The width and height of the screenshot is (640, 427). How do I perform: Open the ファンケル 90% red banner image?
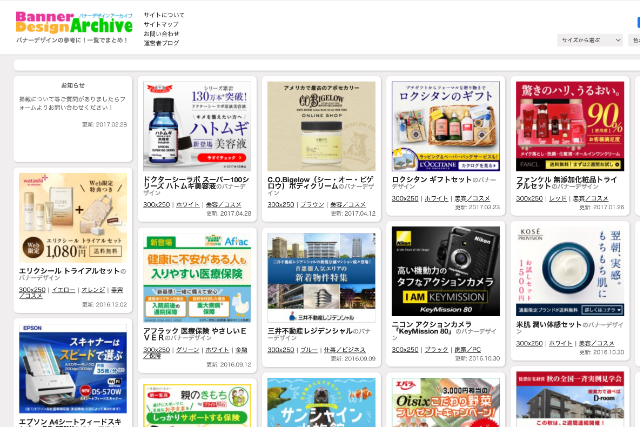[x=570, y=126]
